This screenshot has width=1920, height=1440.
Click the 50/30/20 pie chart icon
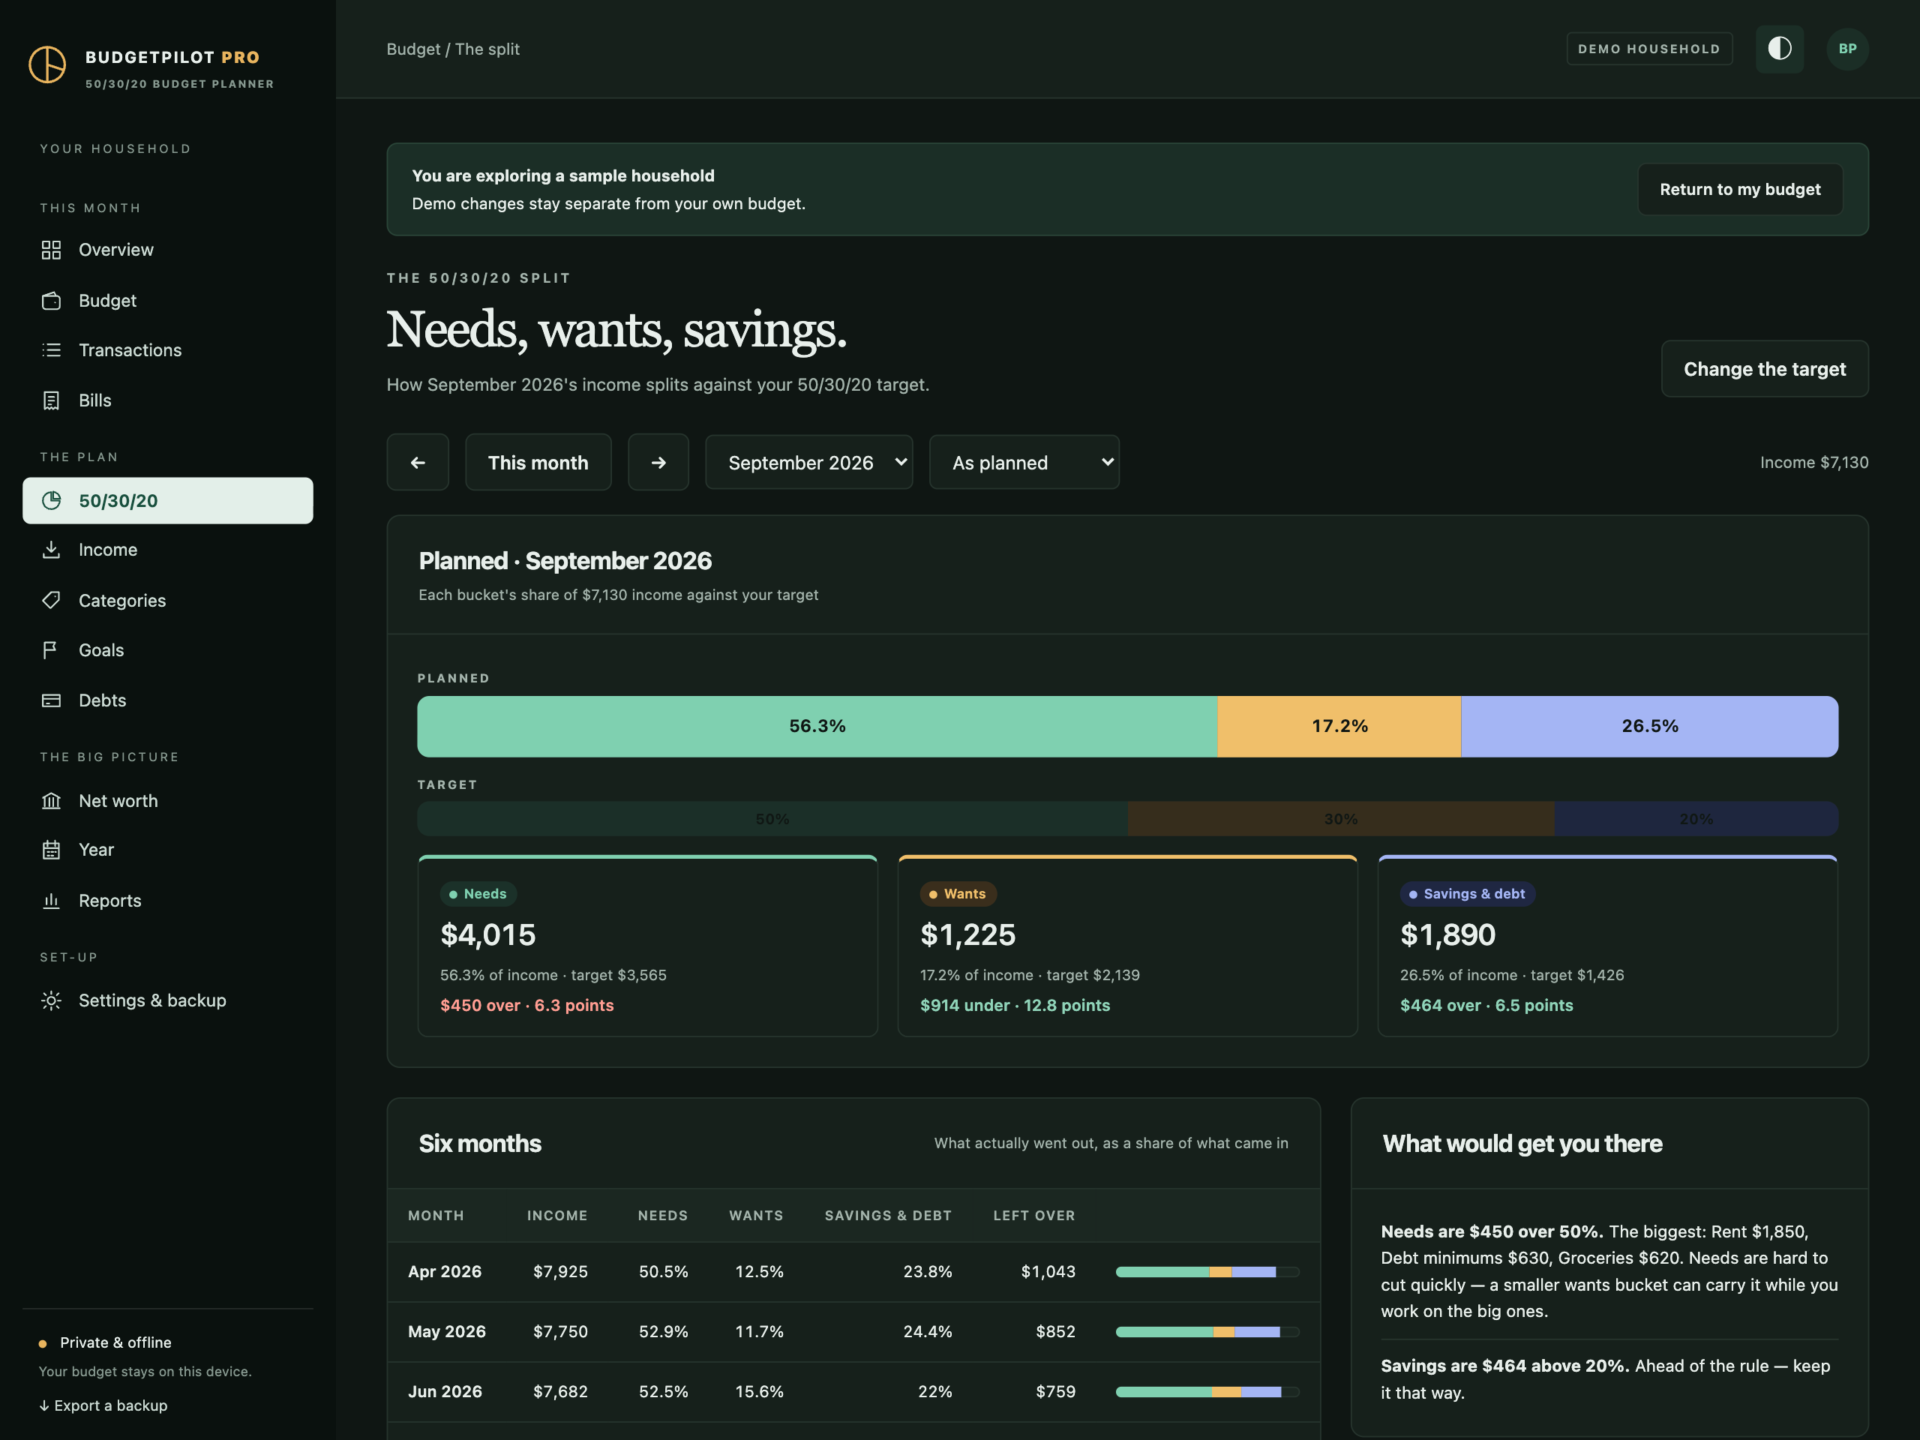click(51, 500)
